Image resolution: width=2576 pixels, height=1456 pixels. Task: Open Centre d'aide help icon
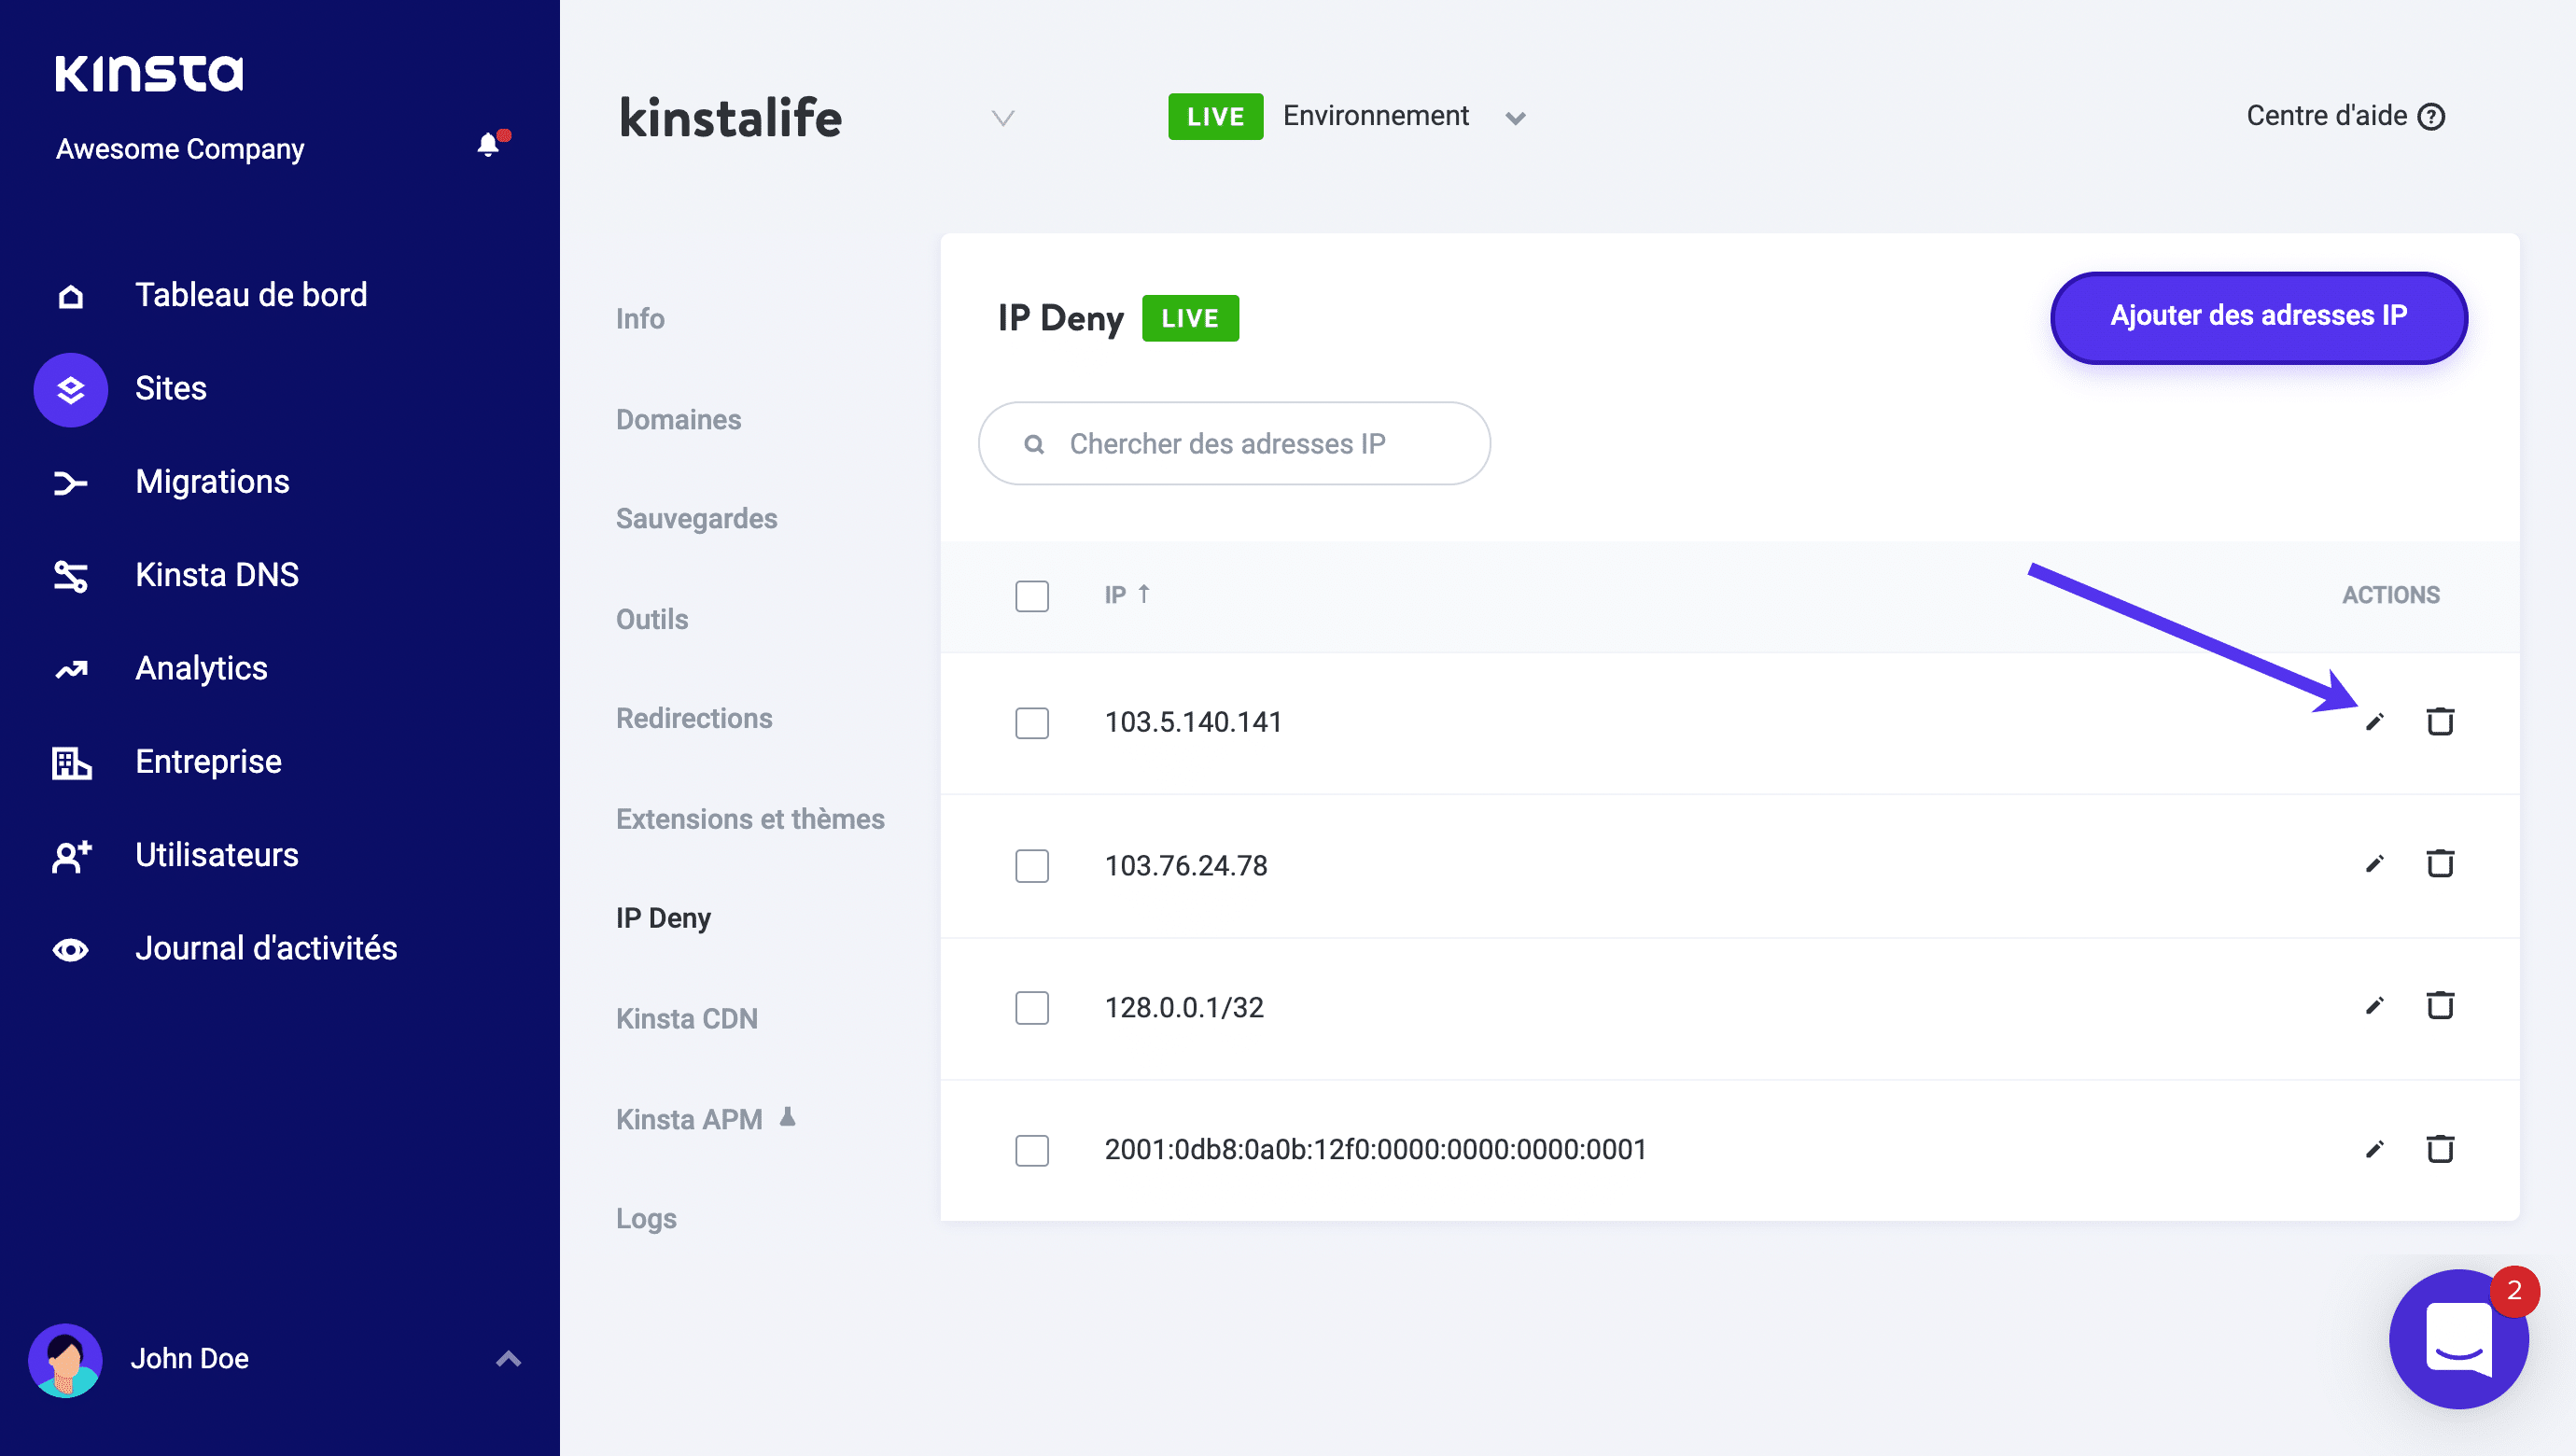pyautogui.click(x=2431, y=117)
